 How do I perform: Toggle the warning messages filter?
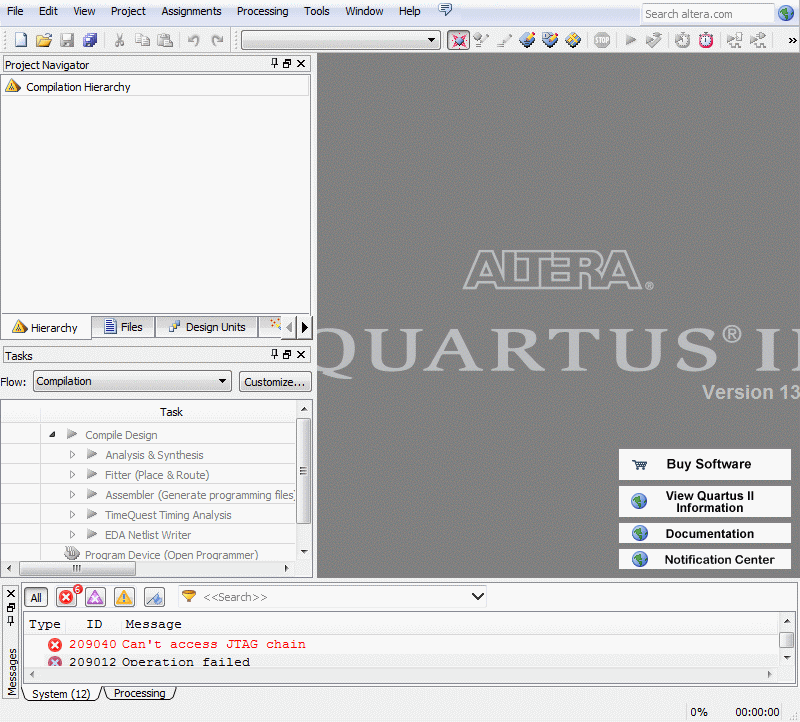[124, 597]
